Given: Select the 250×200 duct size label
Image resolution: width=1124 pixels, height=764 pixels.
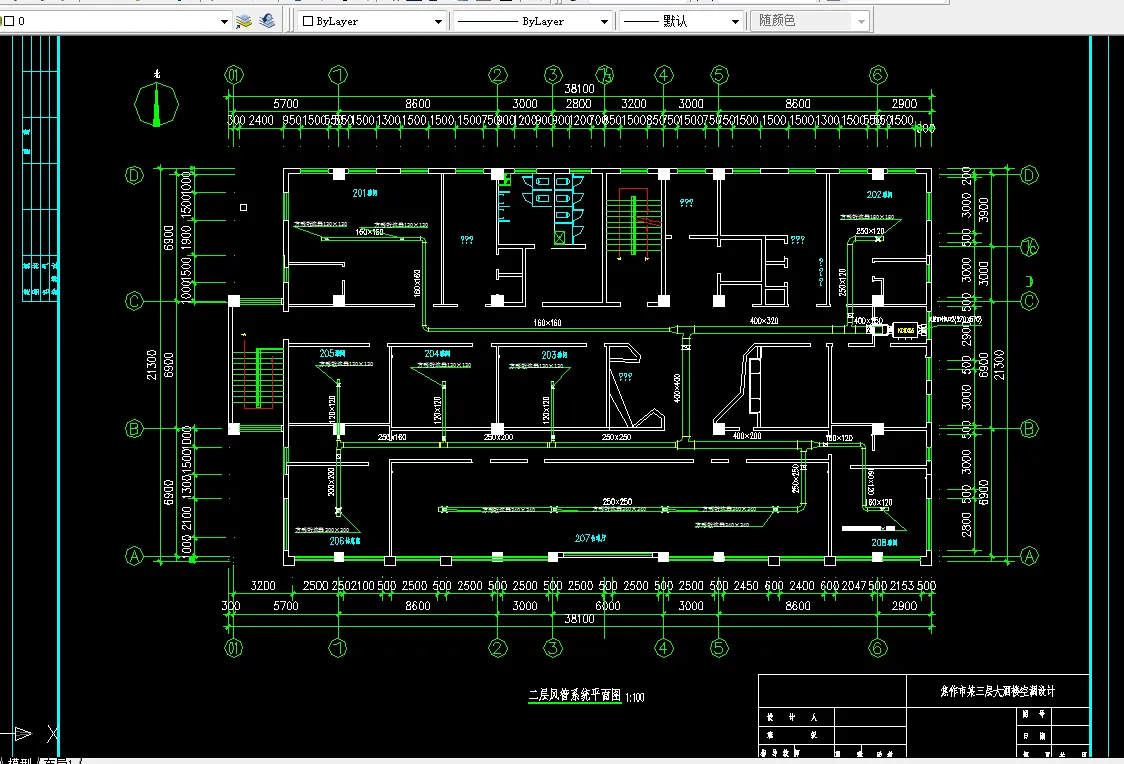Looking at the screenshot, I should [498, 436].
